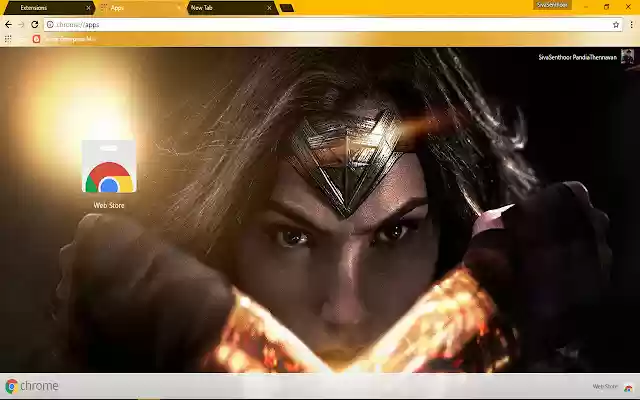640x400 pixels.
Task: Open a new tab with the new tab button
Action: point(287,8)
